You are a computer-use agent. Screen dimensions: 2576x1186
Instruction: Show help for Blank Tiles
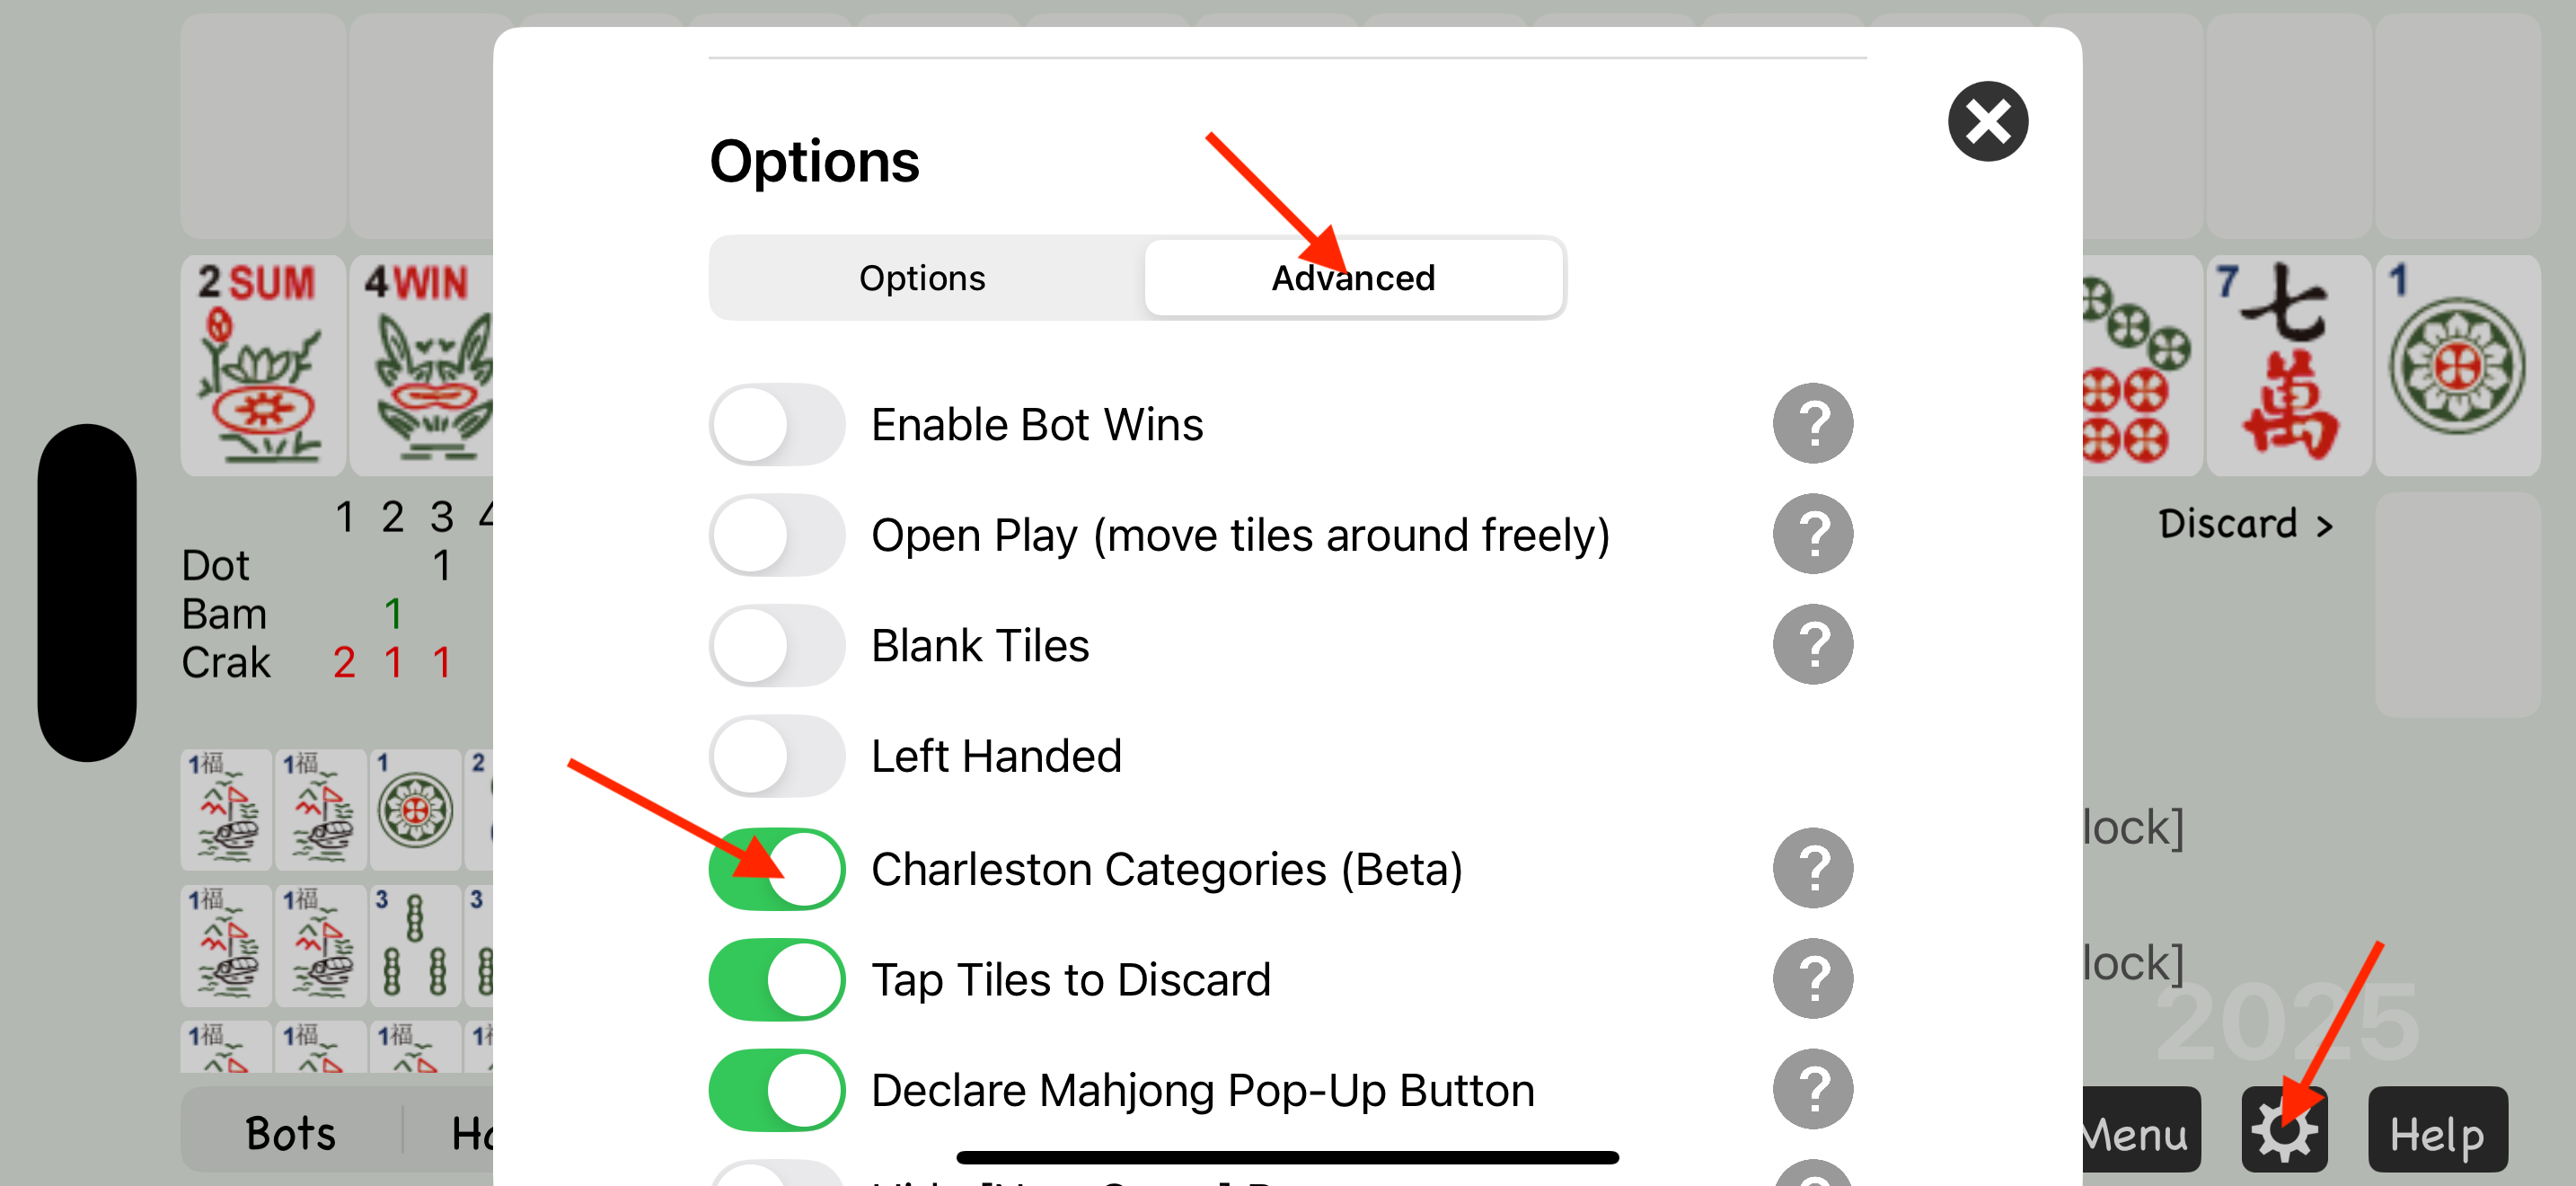[x=1812, y=645]
